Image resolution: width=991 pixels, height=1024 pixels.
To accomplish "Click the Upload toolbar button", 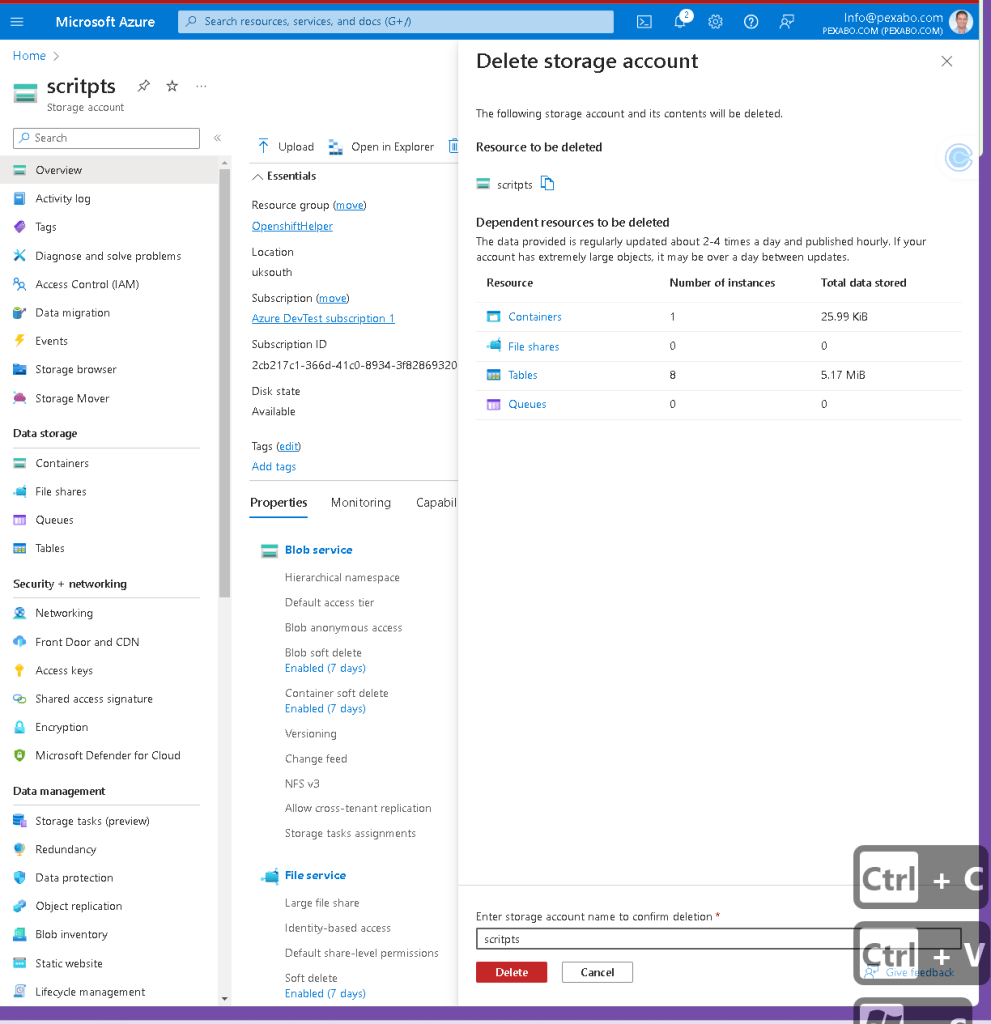I will [x=285, y=146].
